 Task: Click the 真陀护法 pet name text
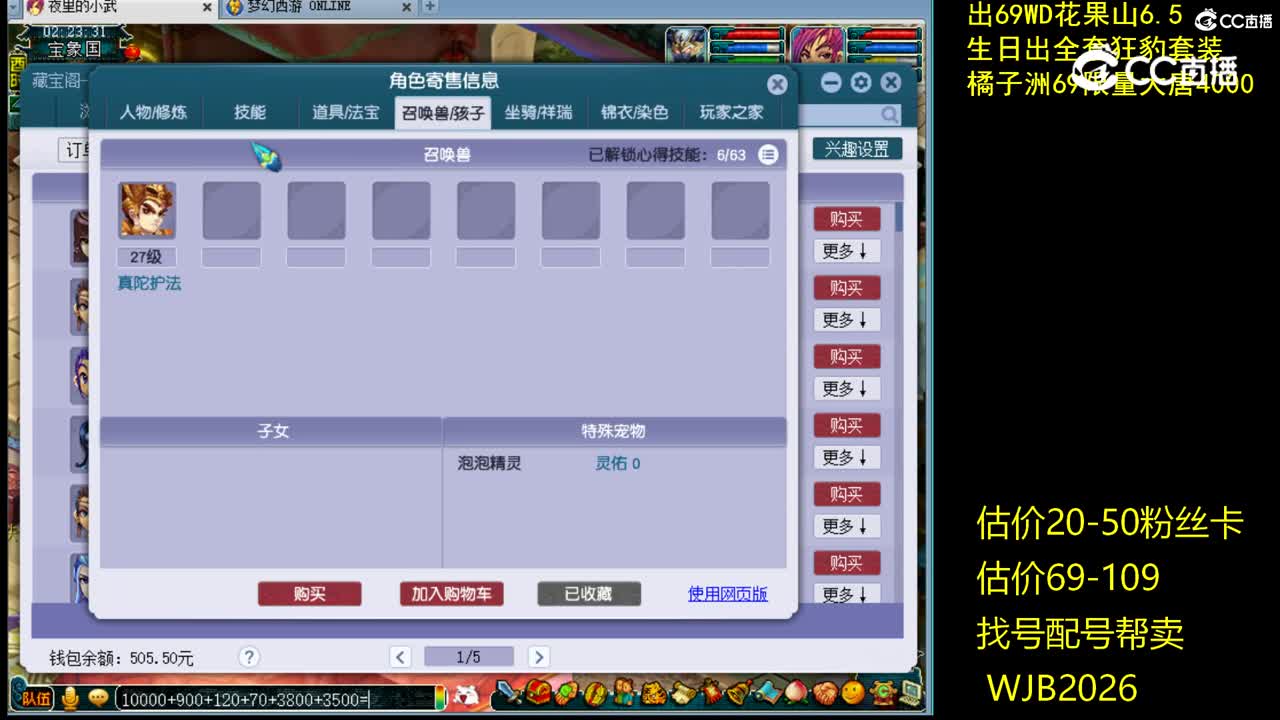(149, 284)
